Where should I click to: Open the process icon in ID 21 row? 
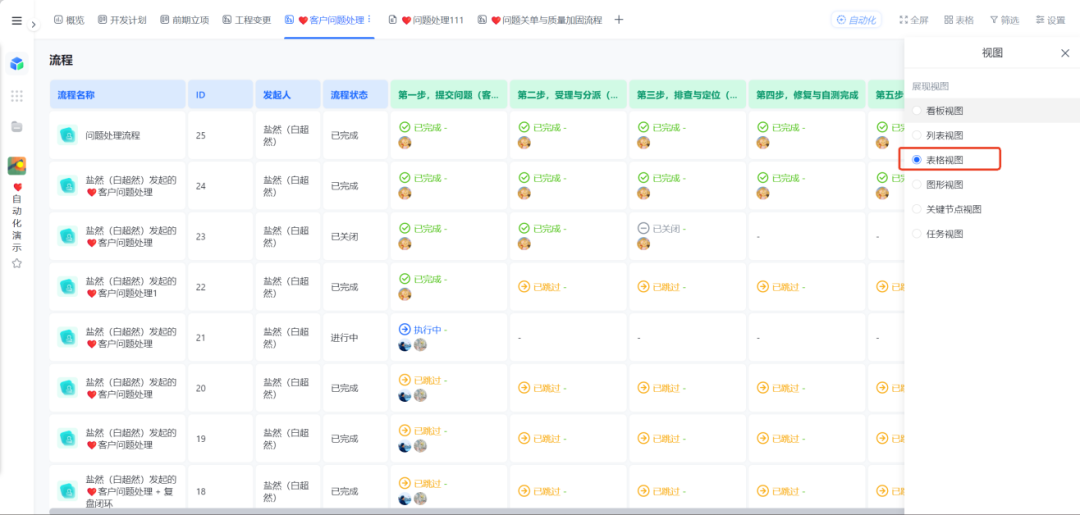[x=68, y=337]
